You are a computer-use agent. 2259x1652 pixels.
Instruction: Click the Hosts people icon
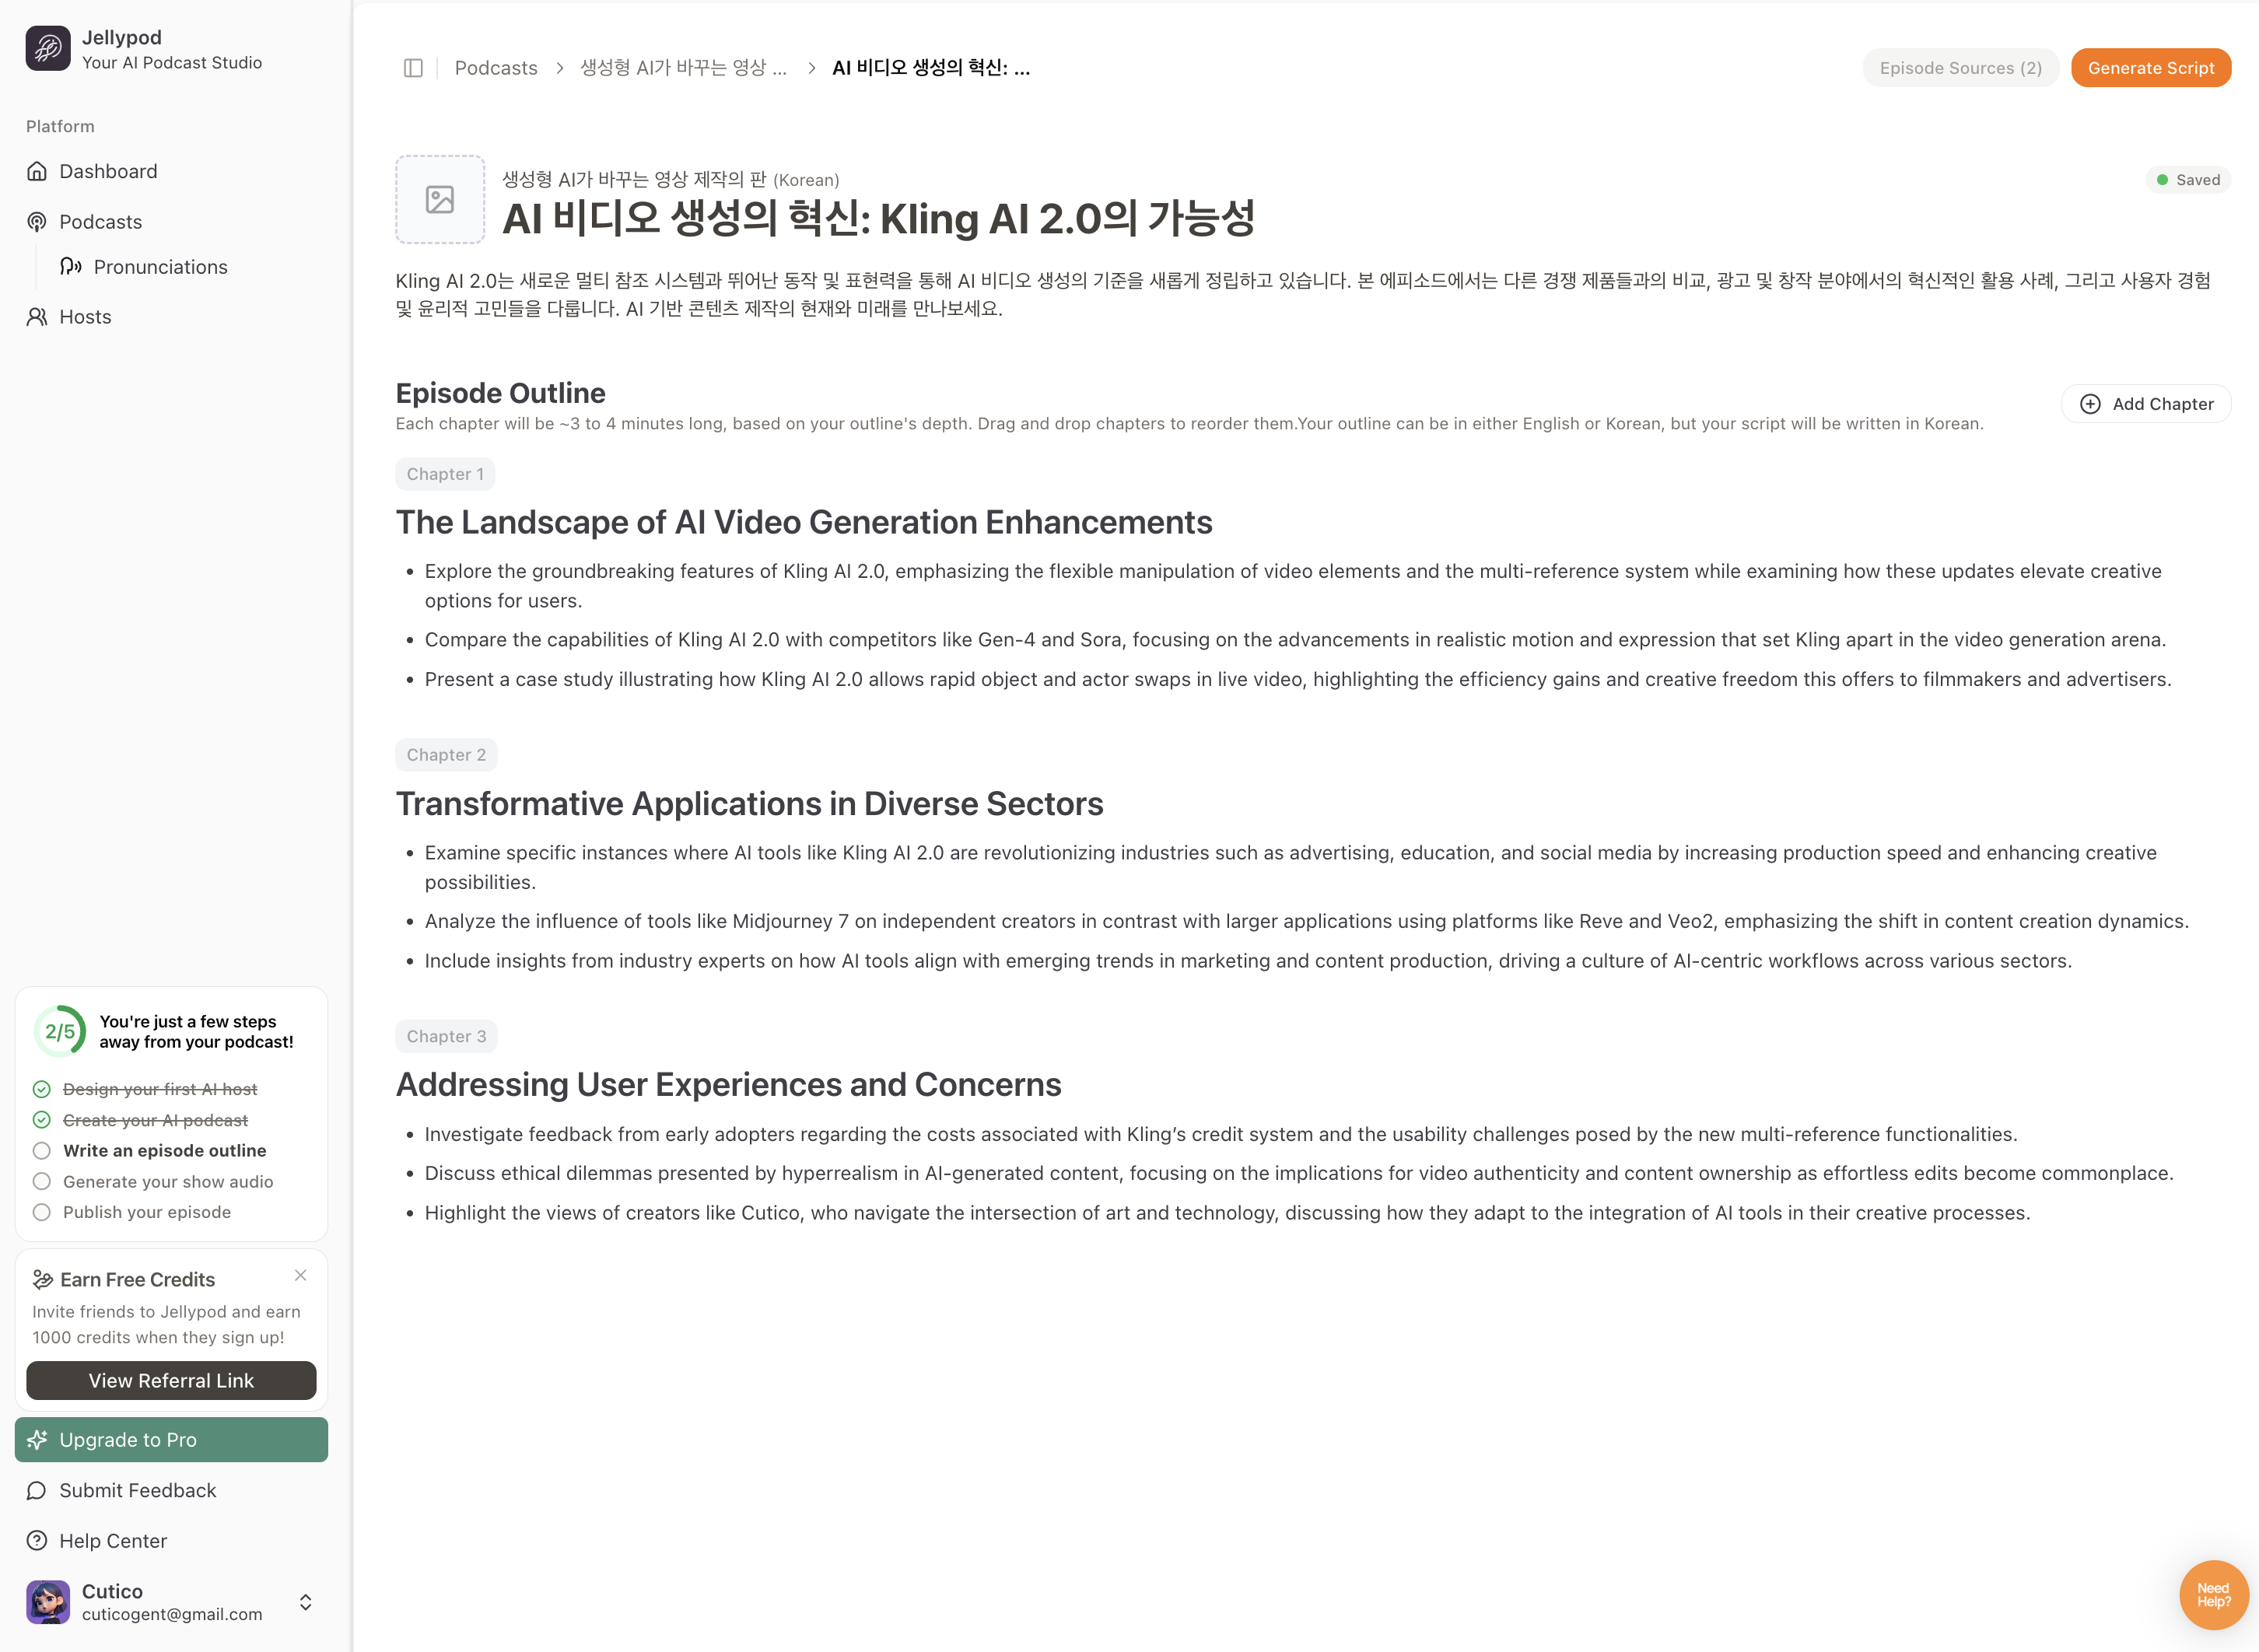[37, 317]
